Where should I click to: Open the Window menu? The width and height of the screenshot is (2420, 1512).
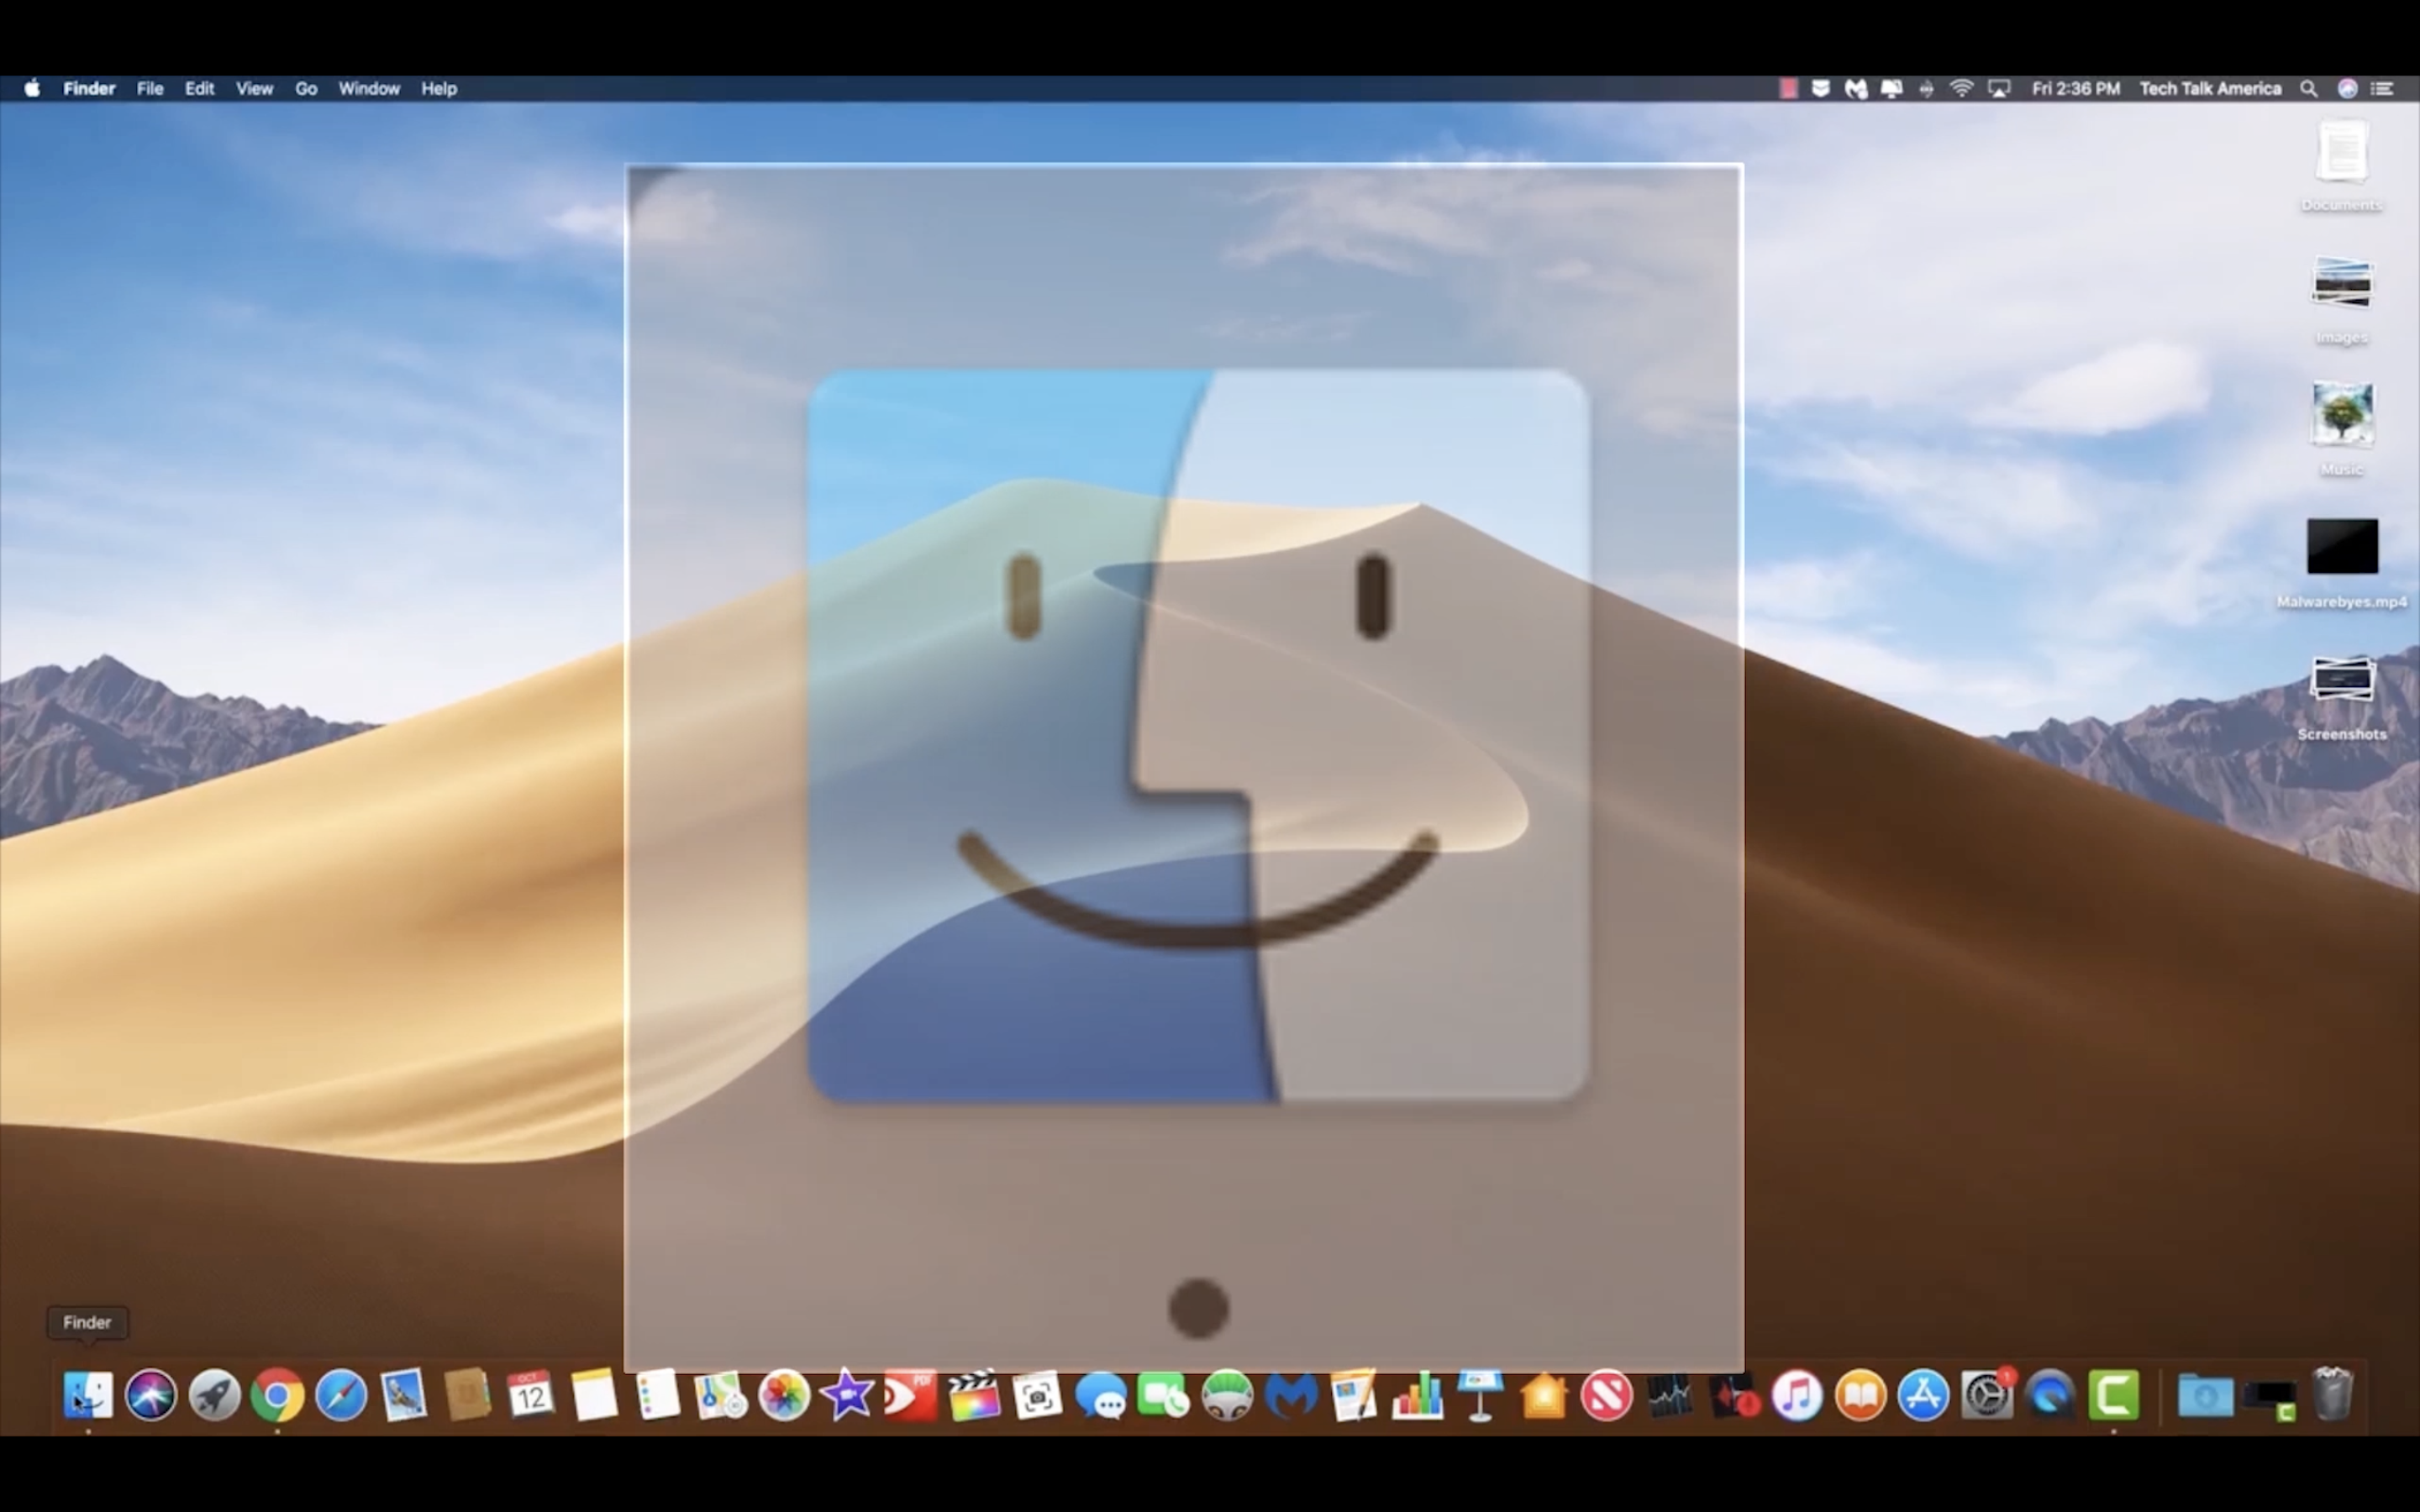click(369, 88)
